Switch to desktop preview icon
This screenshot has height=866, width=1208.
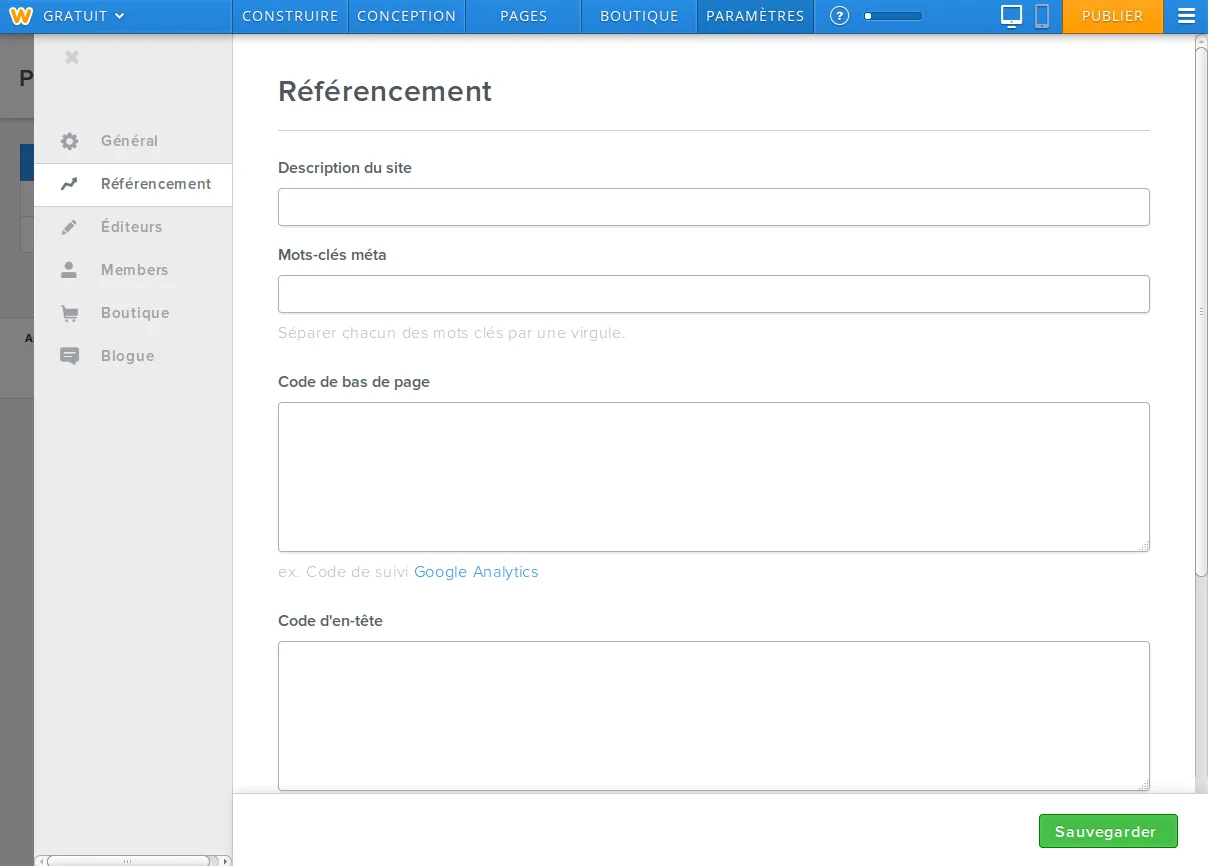pos(1012,16)
